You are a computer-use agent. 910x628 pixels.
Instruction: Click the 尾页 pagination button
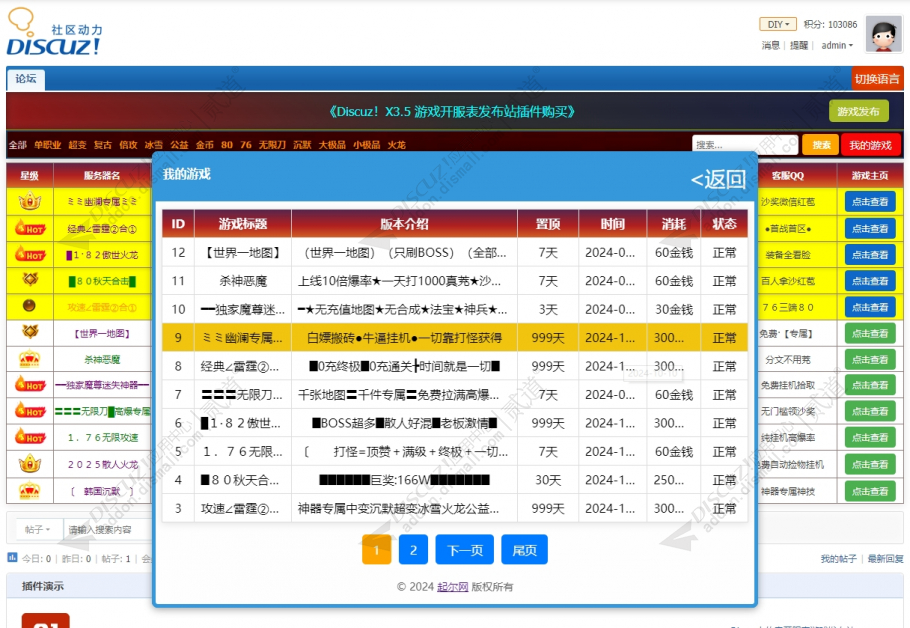click(x=524, y=549)
